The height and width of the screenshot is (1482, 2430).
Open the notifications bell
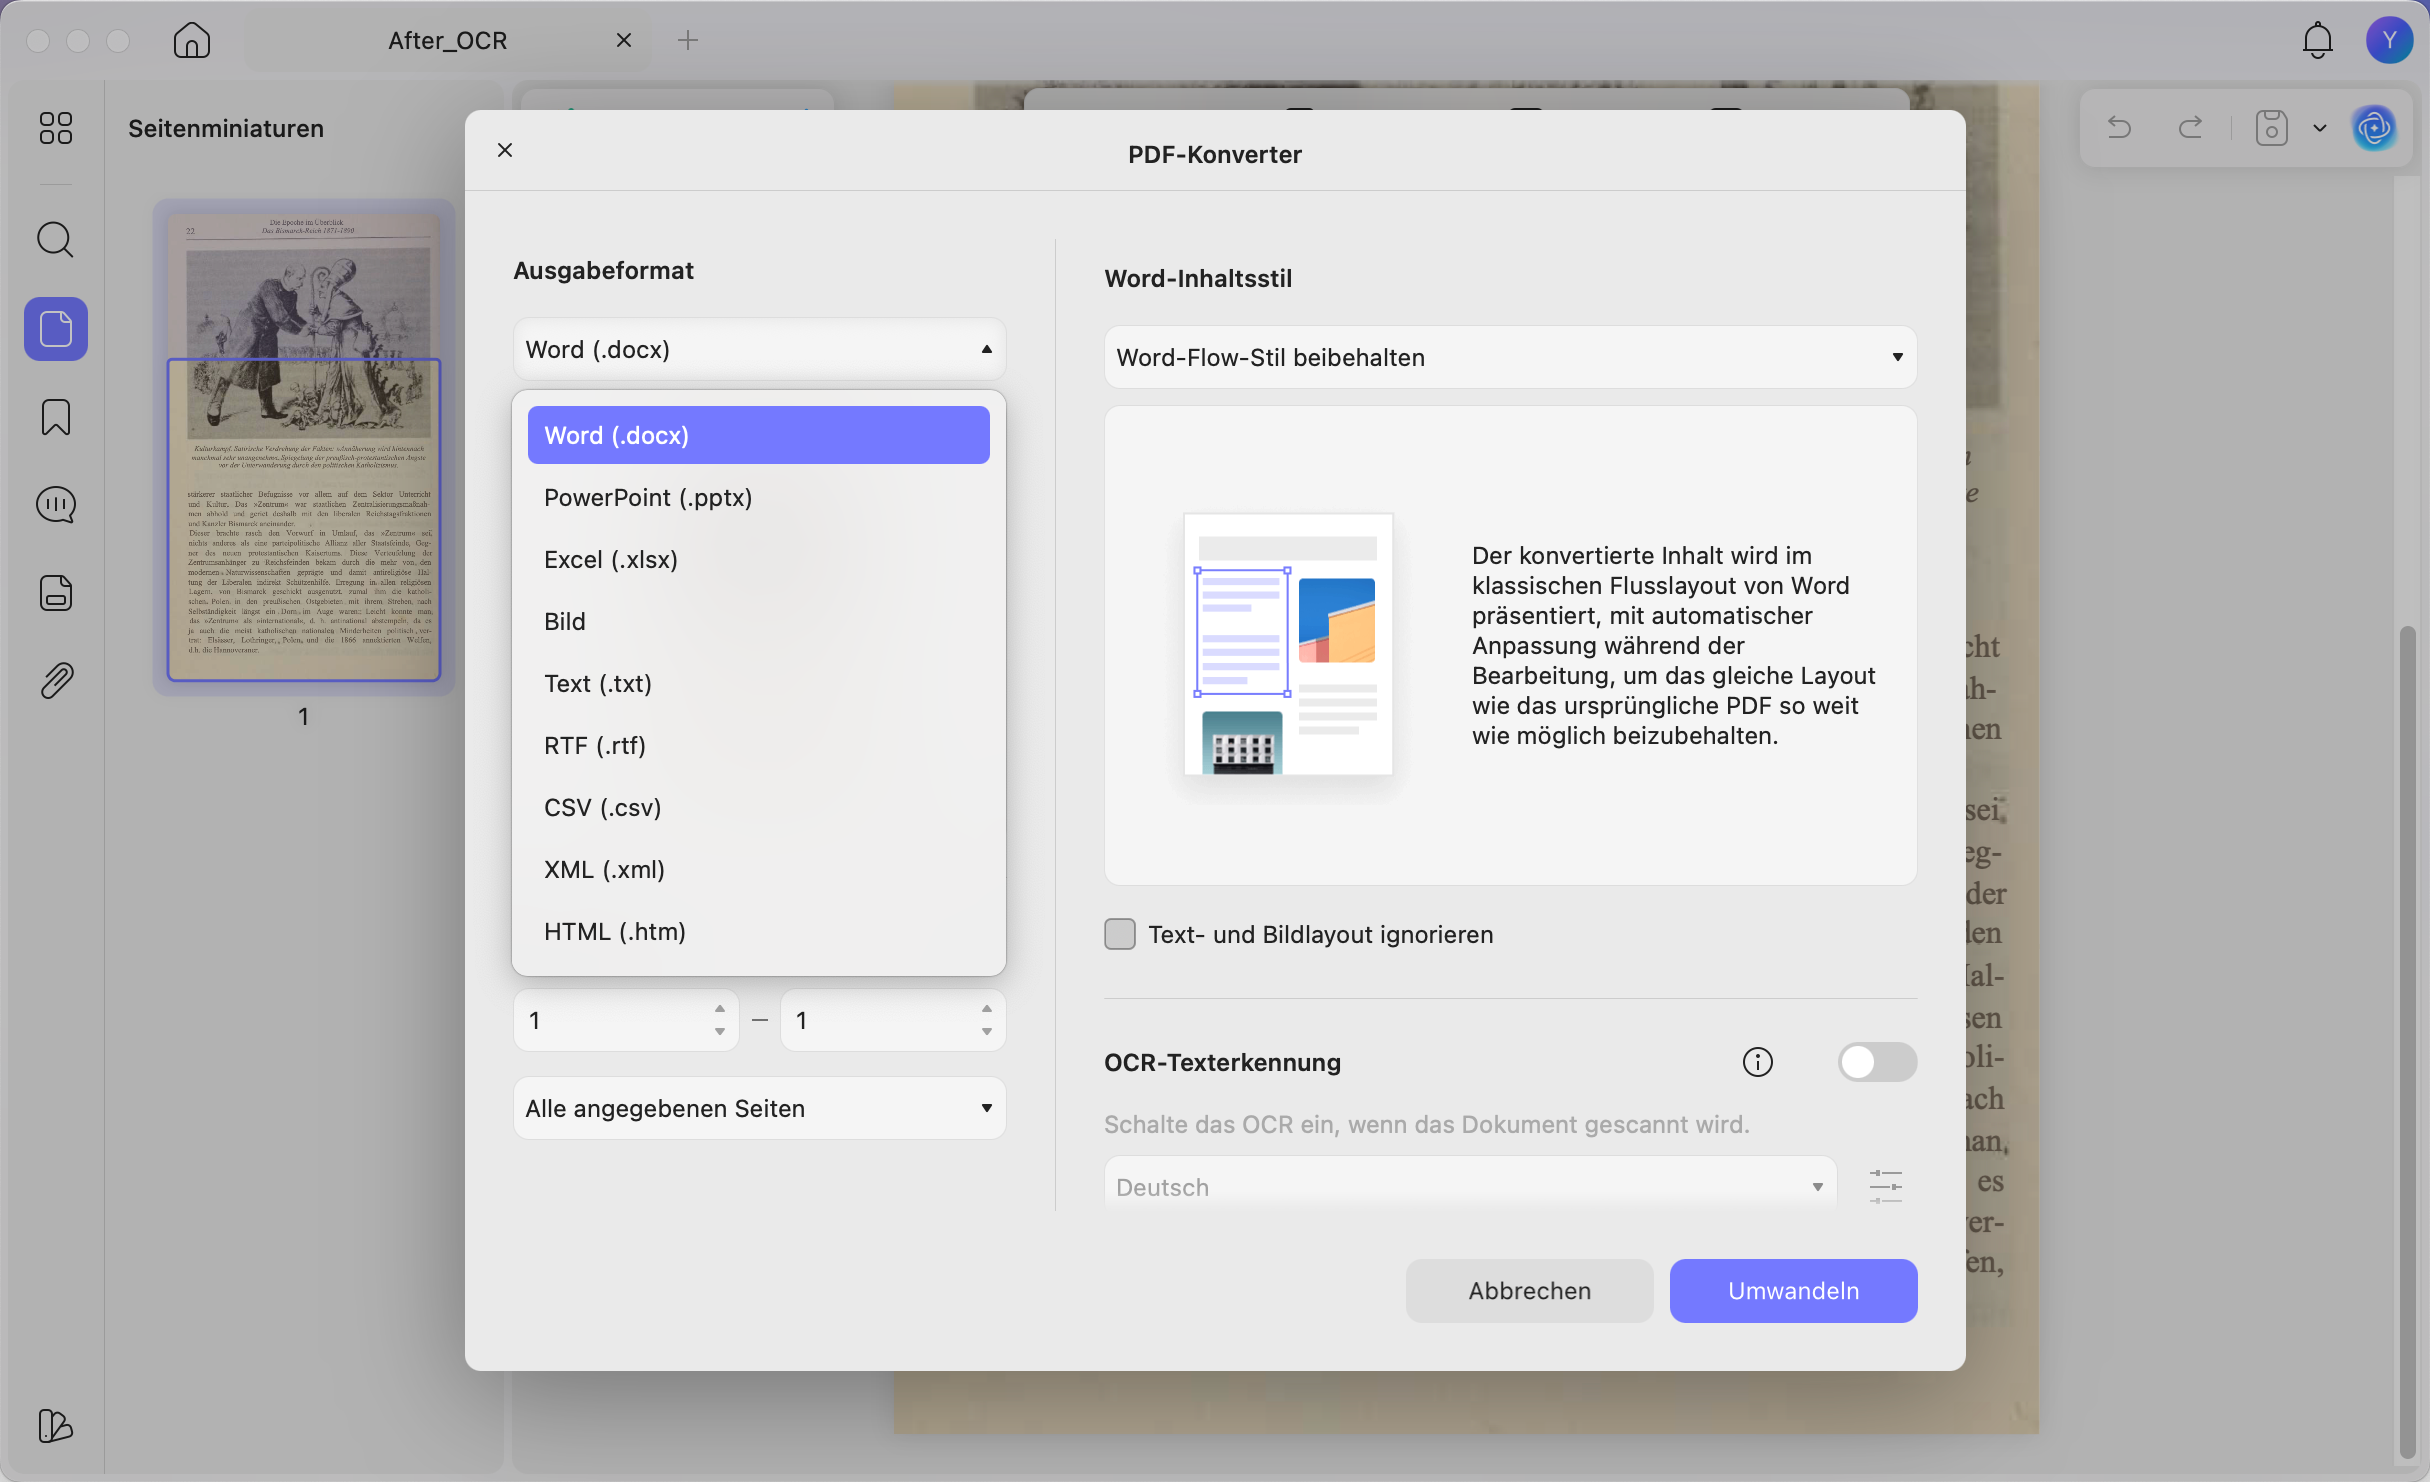[2317, 40]
